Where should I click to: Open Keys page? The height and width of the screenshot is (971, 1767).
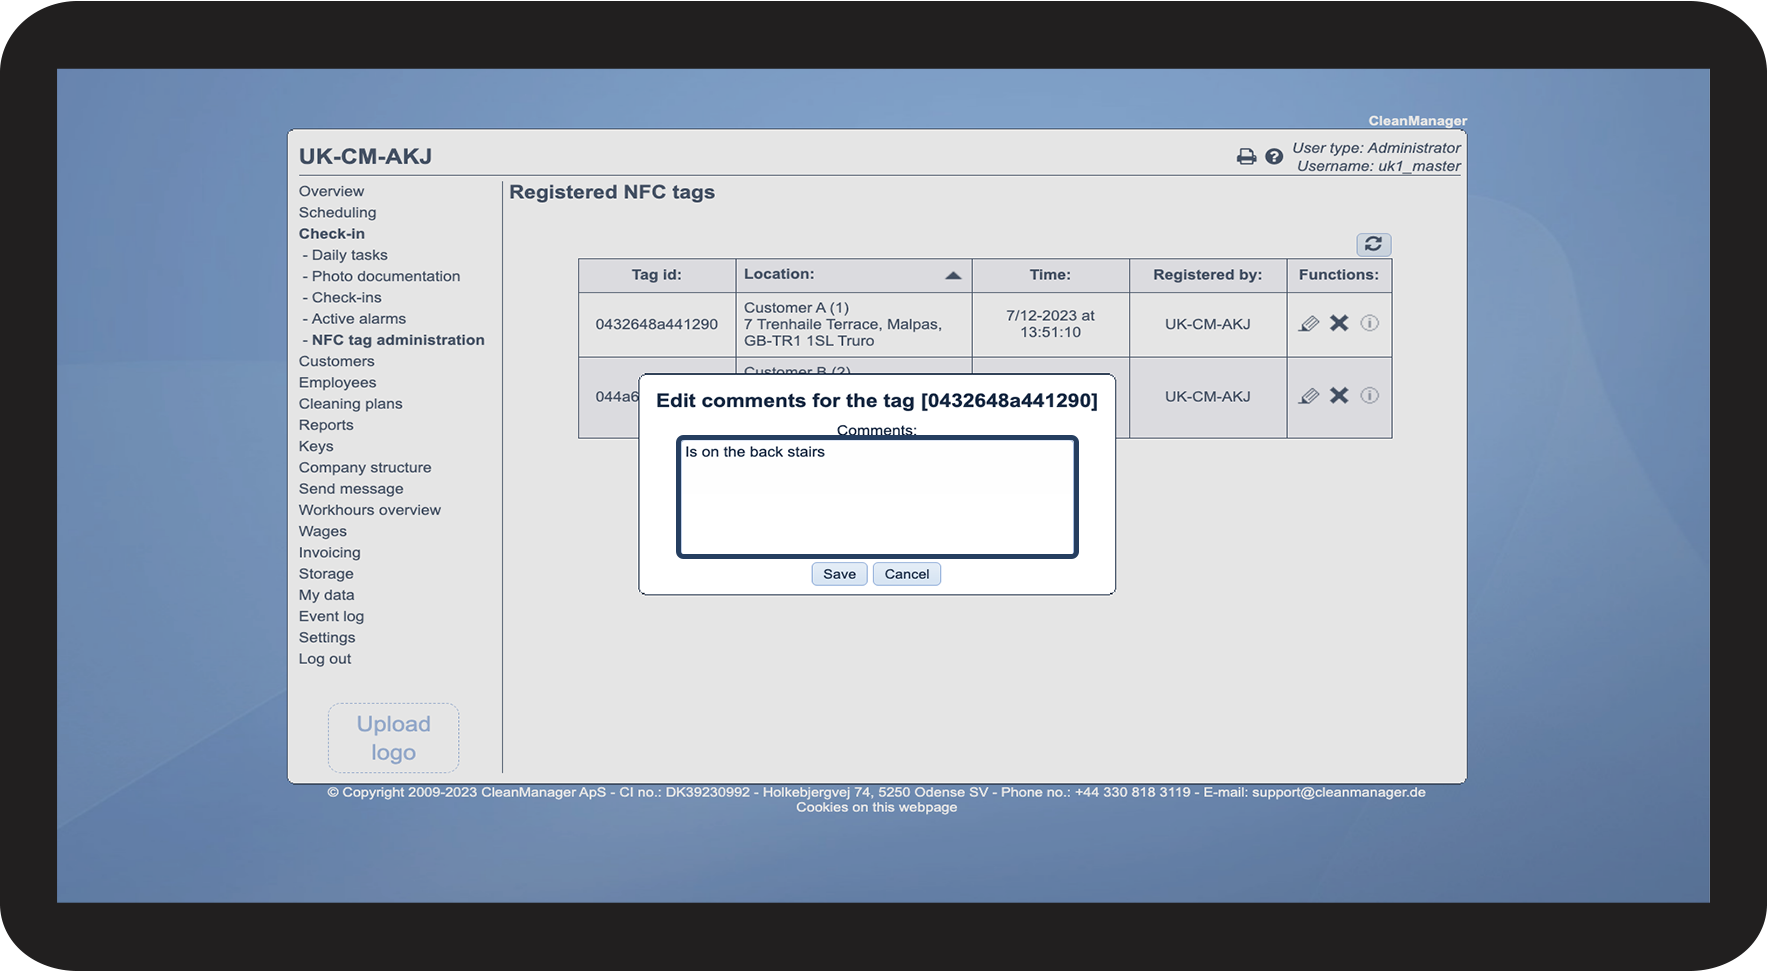pyautogui.click(x=316, y=446)
